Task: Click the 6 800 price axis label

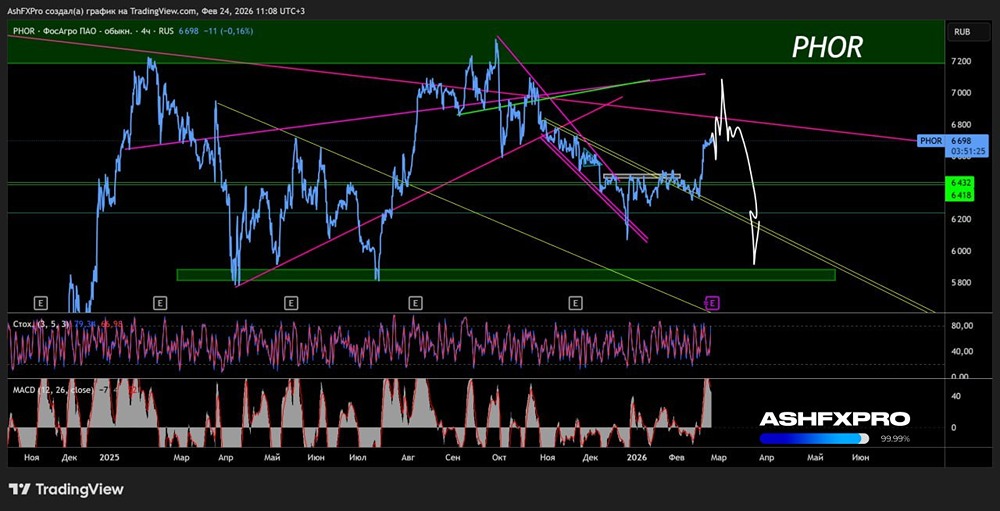Action: (960, 124)
